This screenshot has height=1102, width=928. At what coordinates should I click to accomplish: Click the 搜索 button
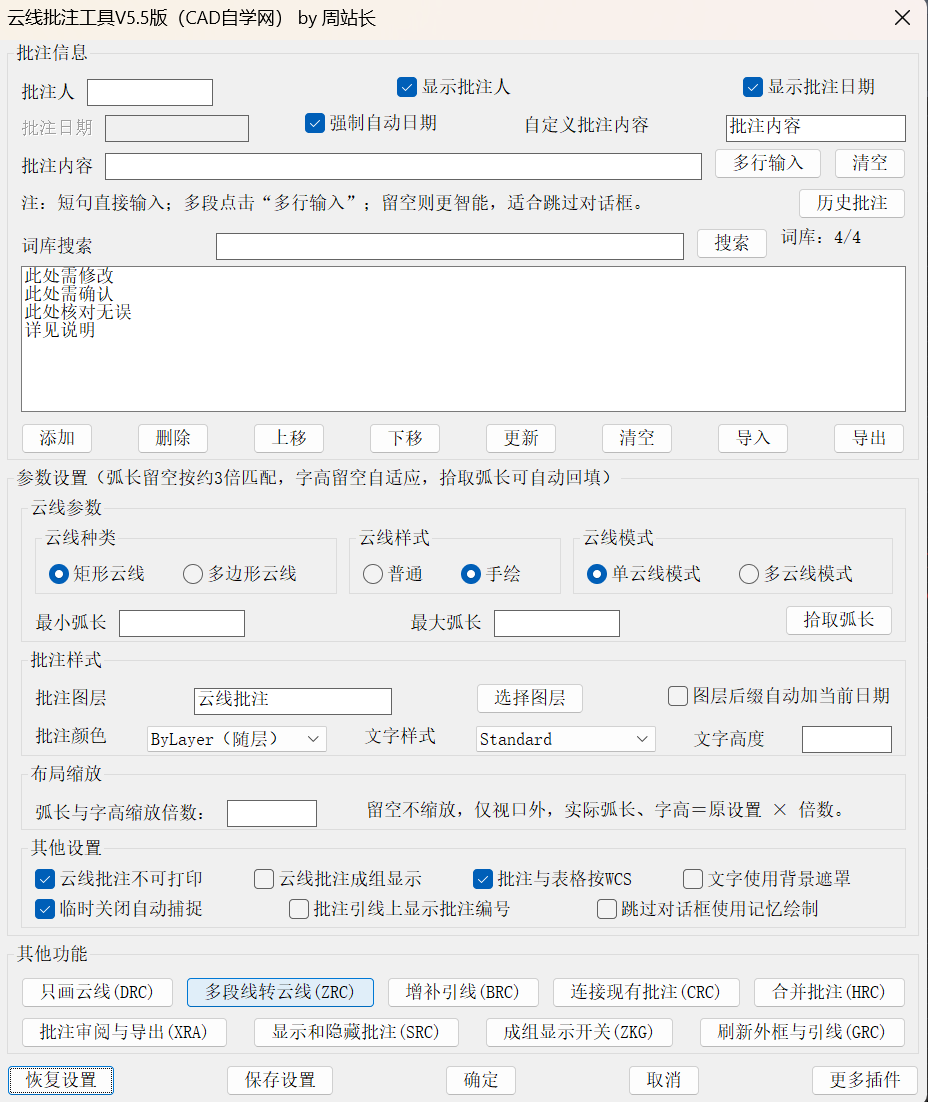click(731, 243)
